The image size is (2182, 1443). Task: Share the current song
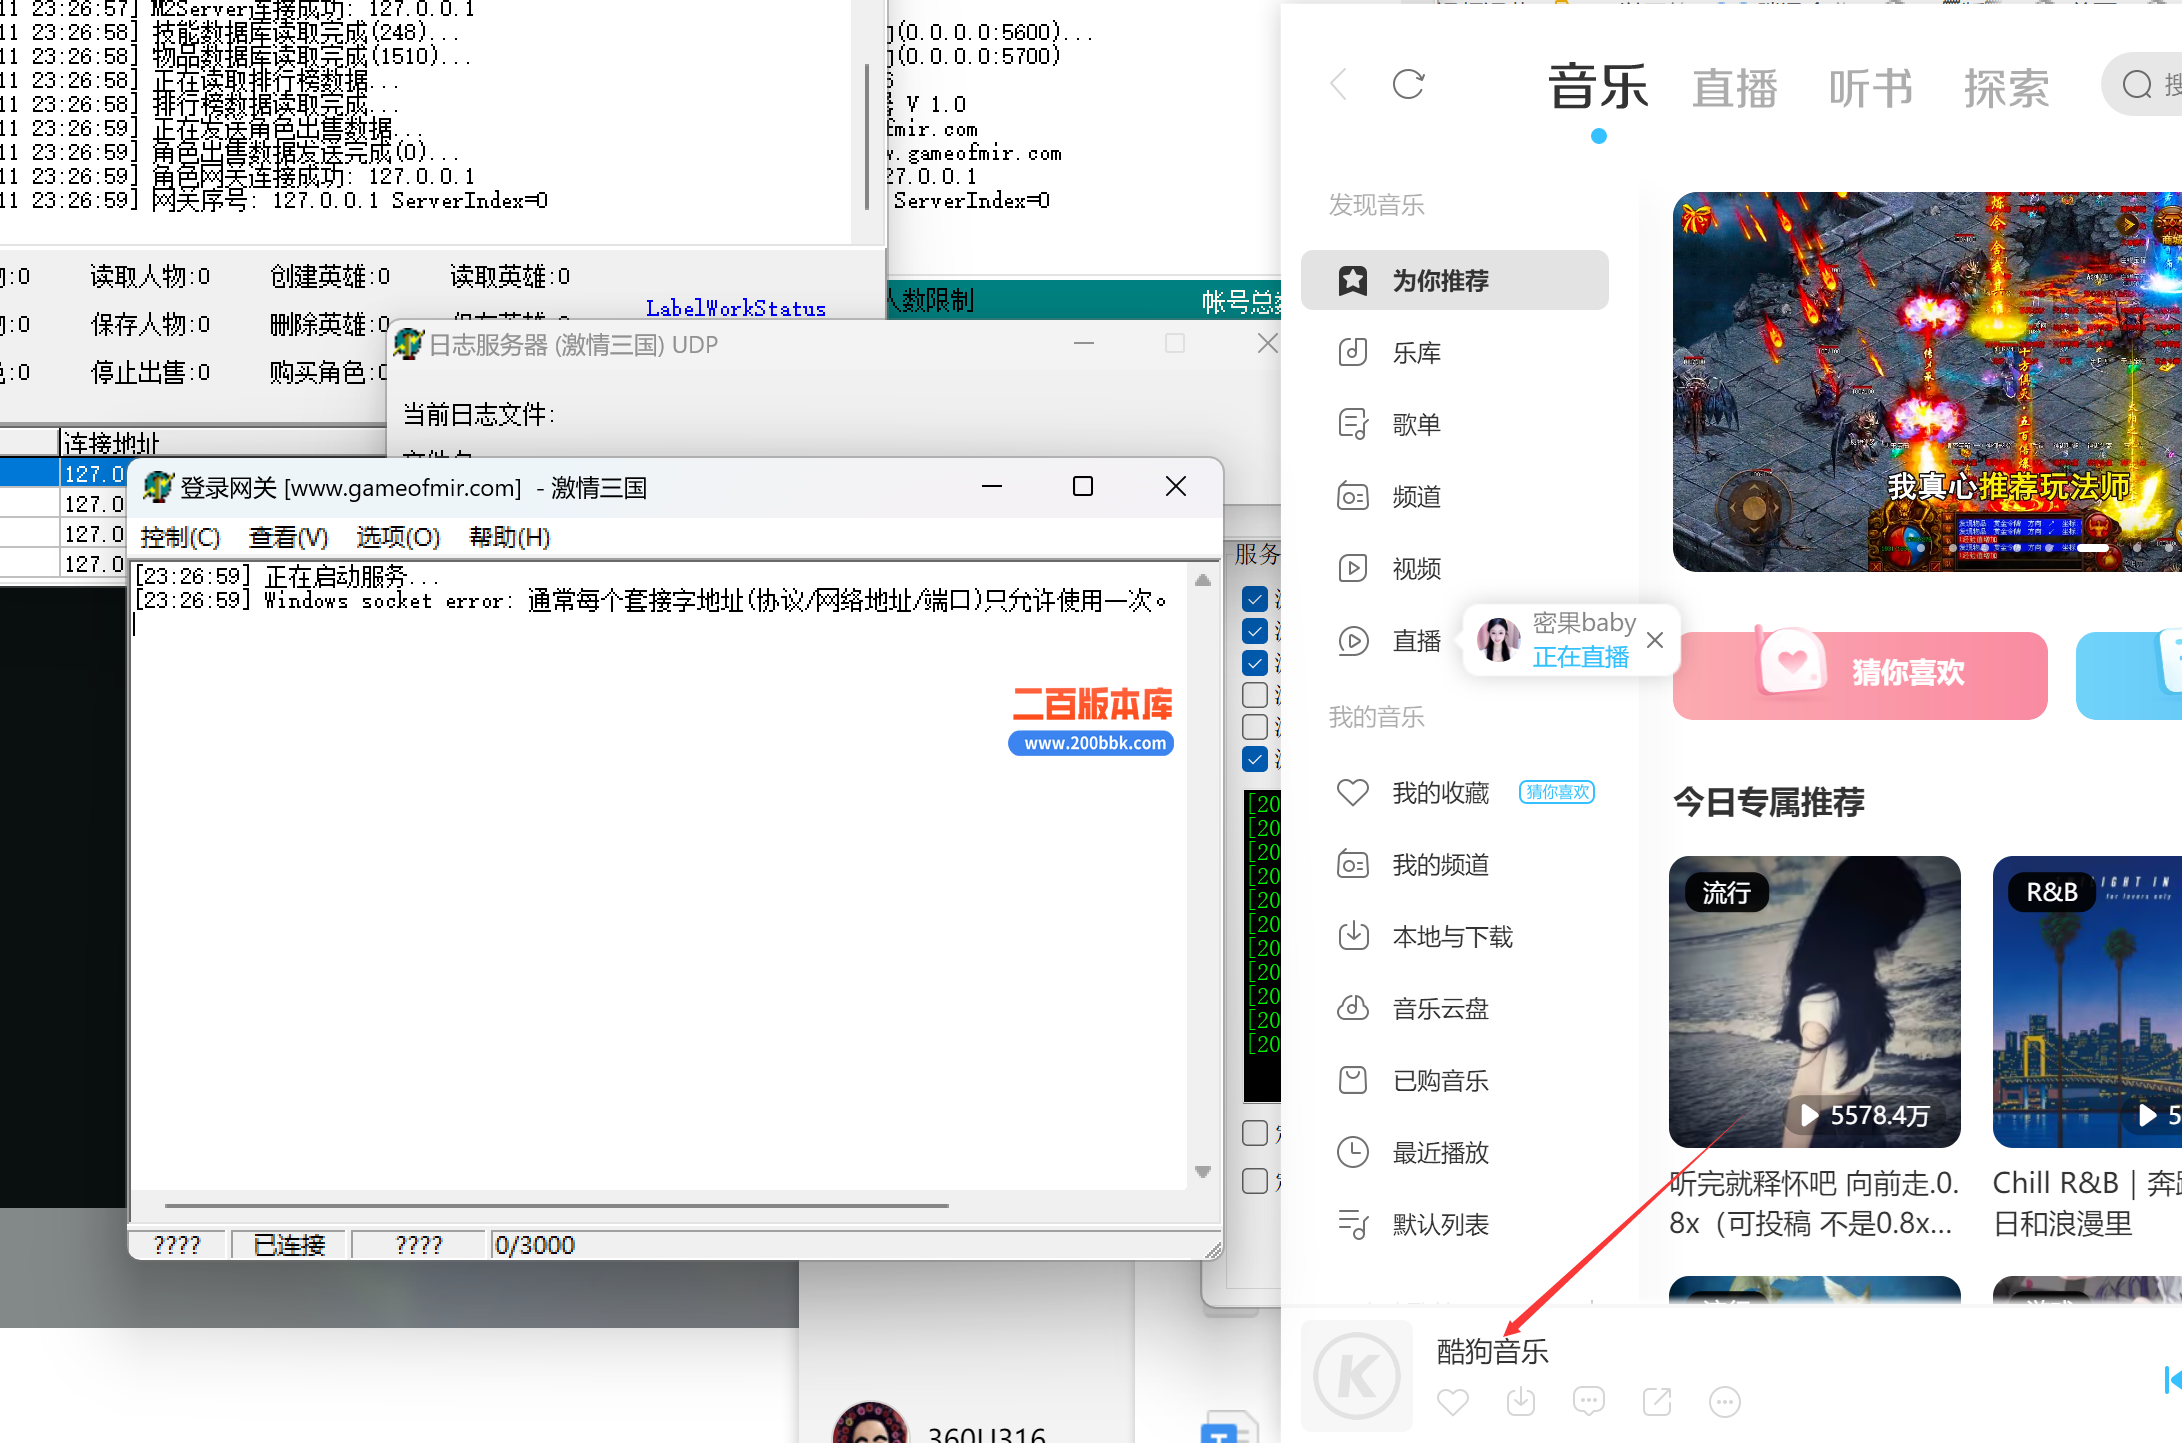click(x=1657, y=1402)
